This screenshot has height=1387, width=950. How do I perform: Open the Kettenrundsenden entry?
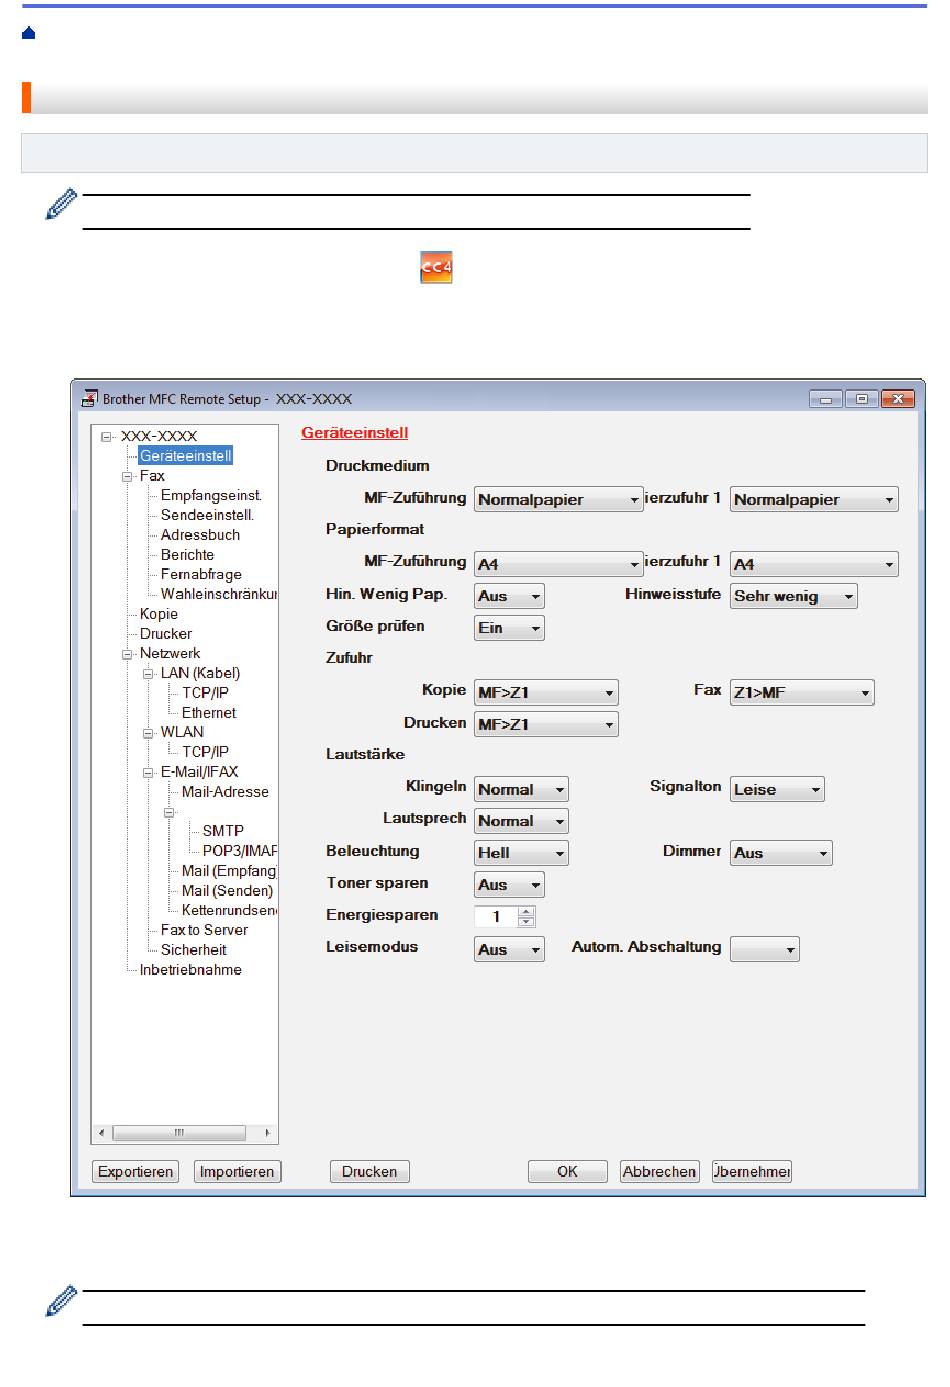229,910
